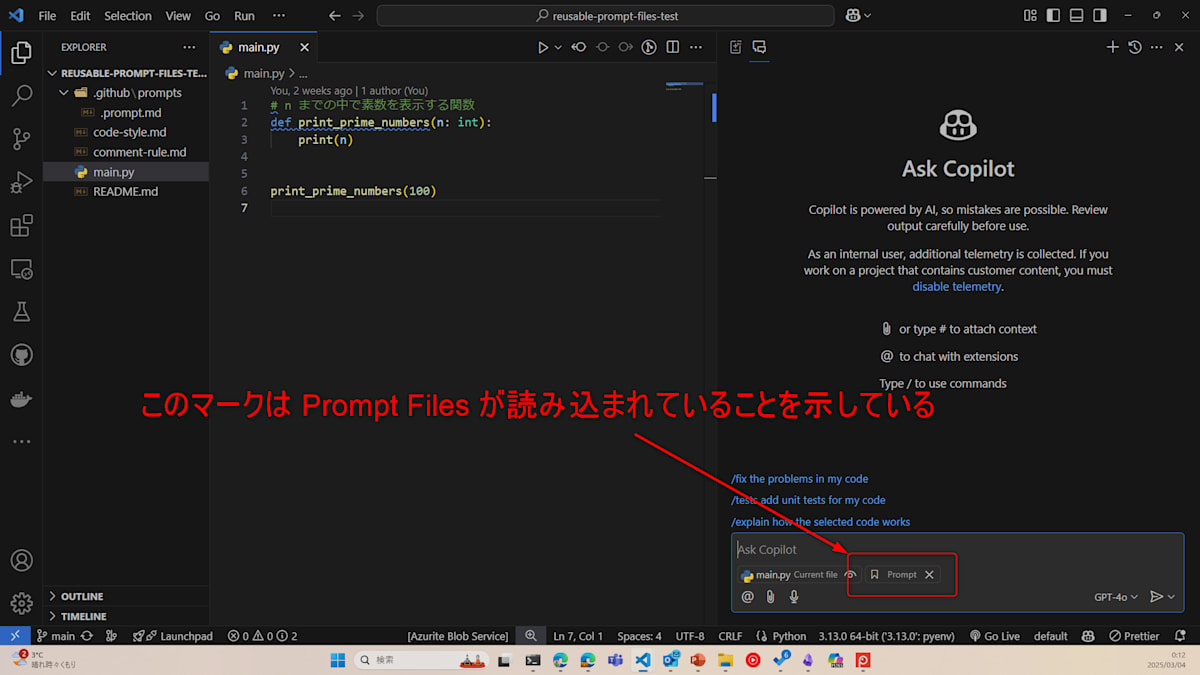Choose the /explain selected code suggestion

coord(820,522)
